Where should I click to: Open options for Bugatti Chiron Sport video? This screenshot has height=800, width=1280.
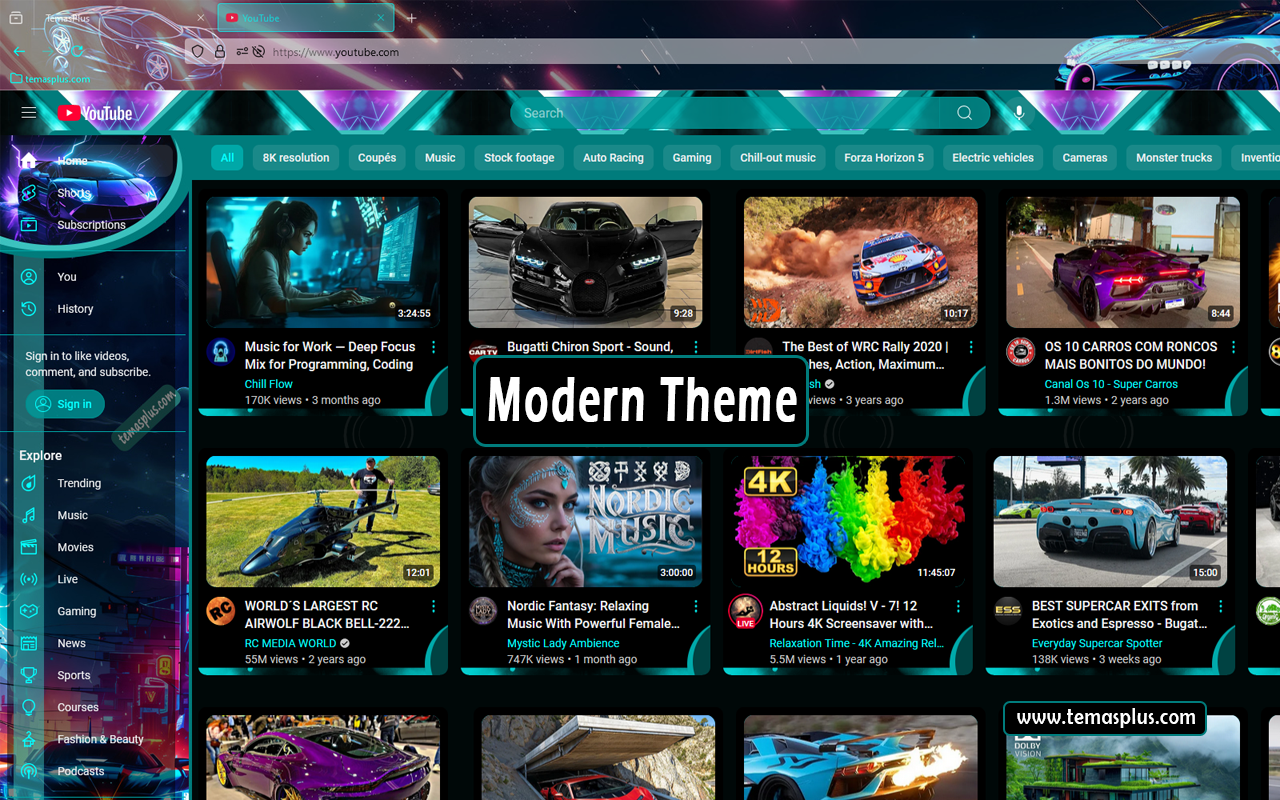click(x=696, y=347)
